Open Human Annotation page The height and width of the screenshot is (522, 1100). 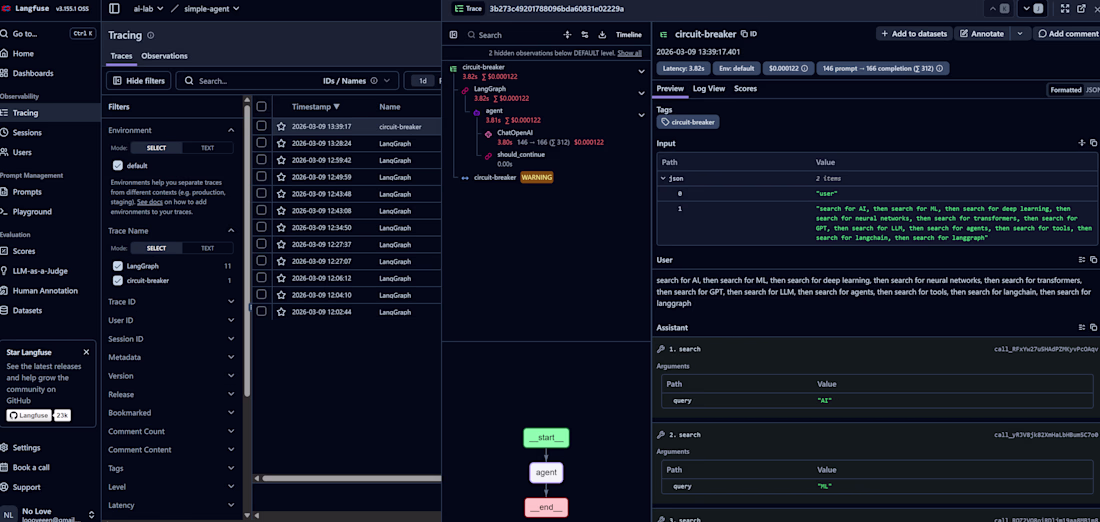click(x=45, y=290)
